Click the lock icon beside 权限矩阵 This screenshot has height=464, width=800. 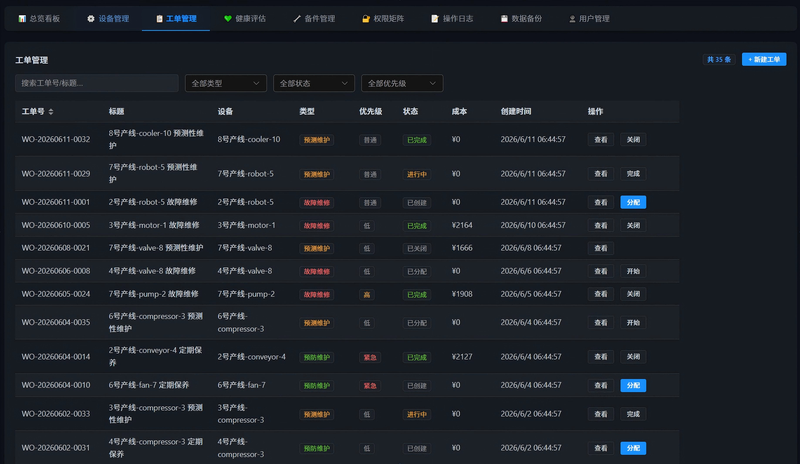point(366,19)
